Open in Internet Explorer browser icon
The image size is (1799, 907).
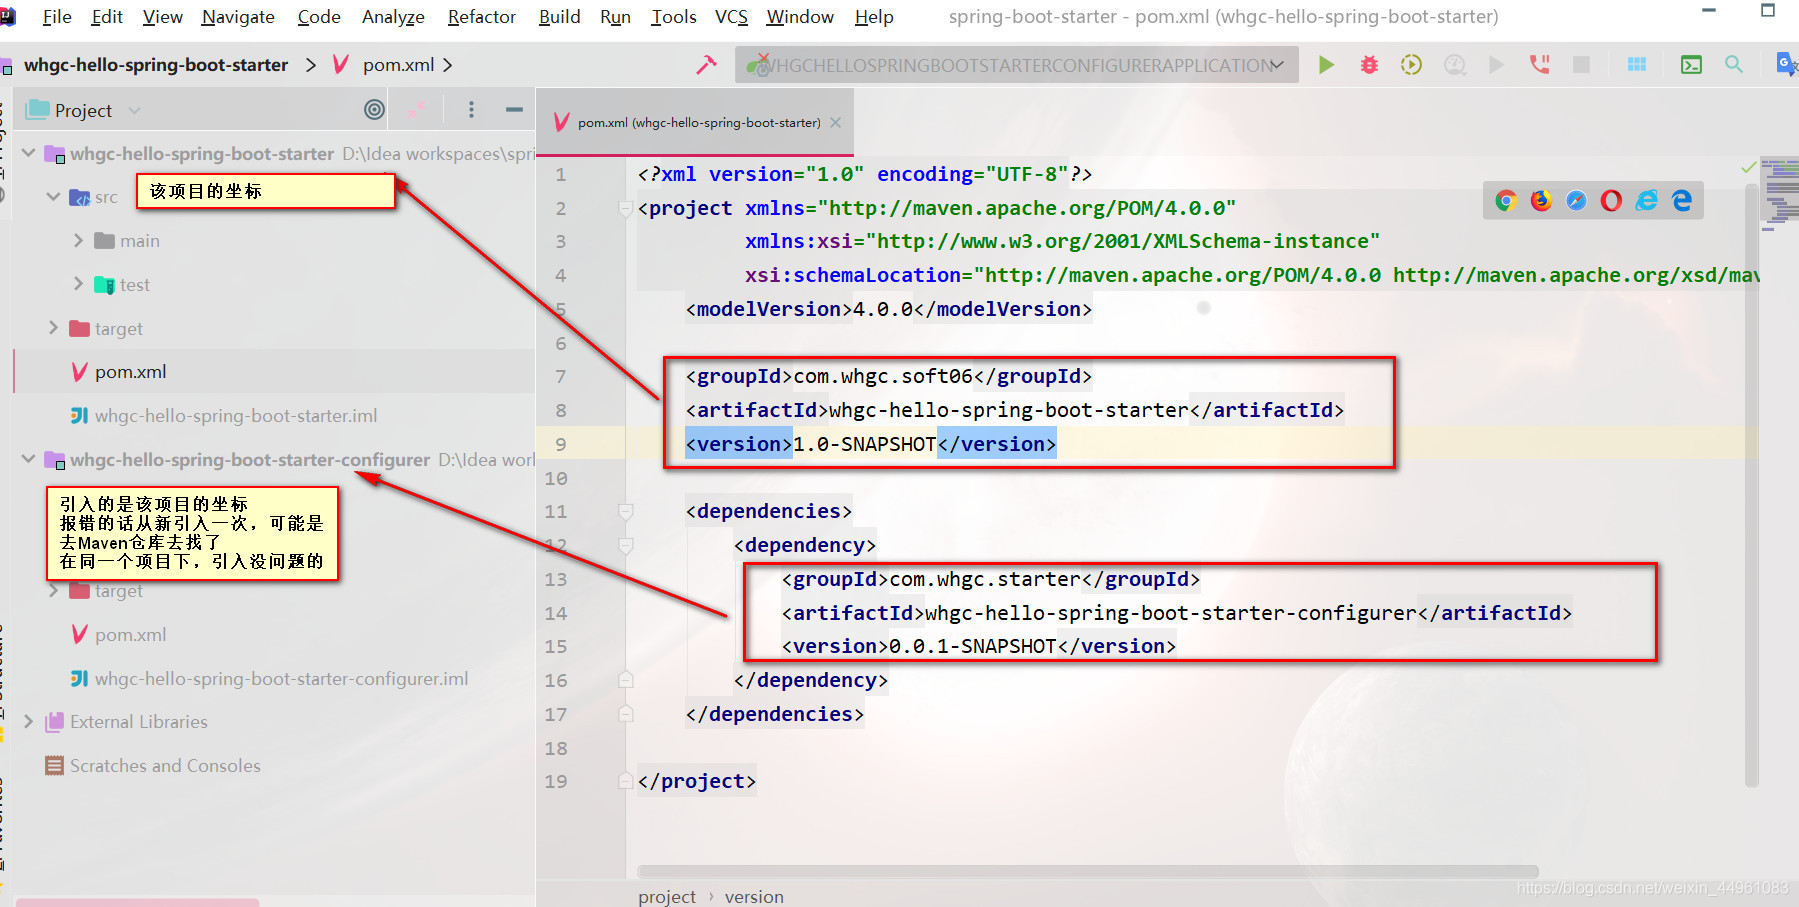[1646, 201]
